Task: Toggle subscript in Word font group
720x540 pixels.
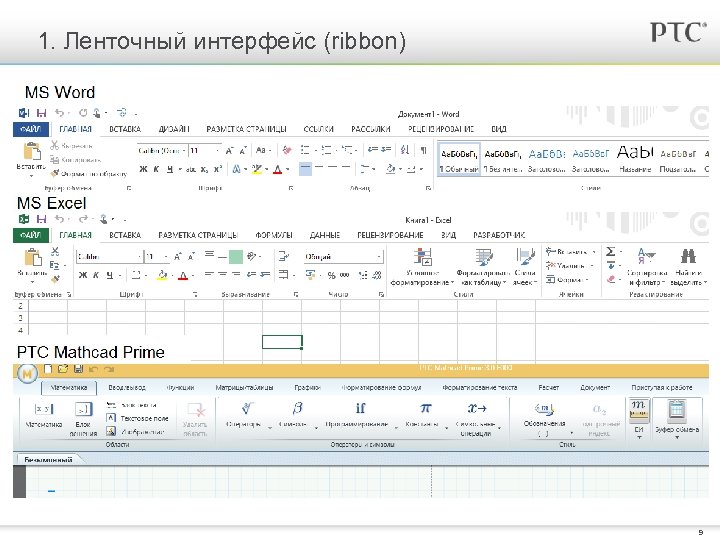Action: click(204, 169)
